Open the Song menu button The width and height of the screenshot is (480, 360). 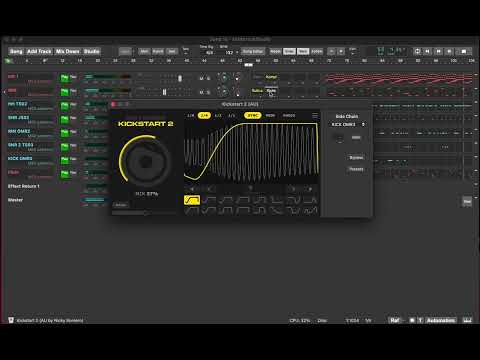pyautogui.click(x=16, y=51)
